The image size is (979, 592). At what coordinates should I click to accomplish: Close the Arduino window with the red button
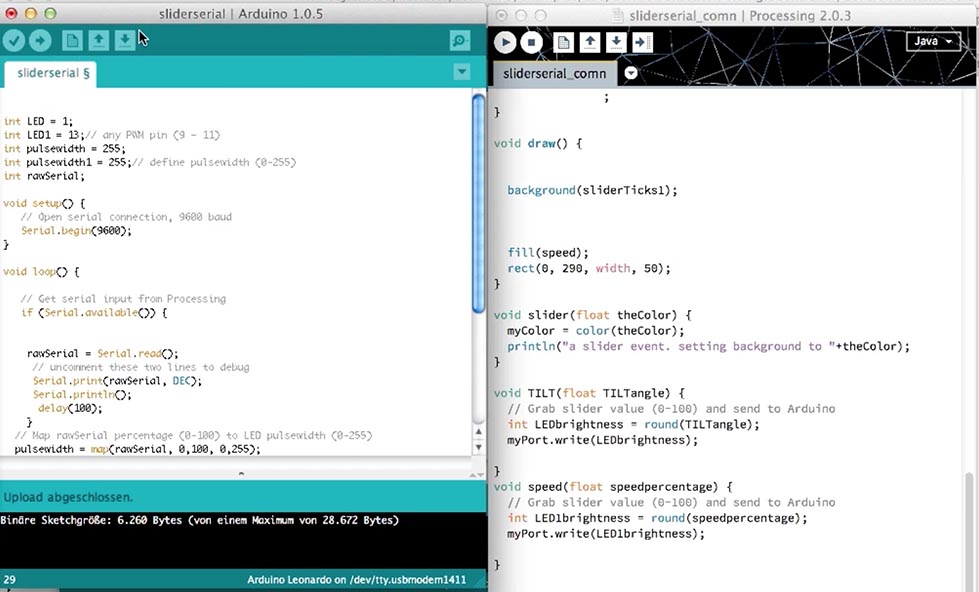coord(11,13)
